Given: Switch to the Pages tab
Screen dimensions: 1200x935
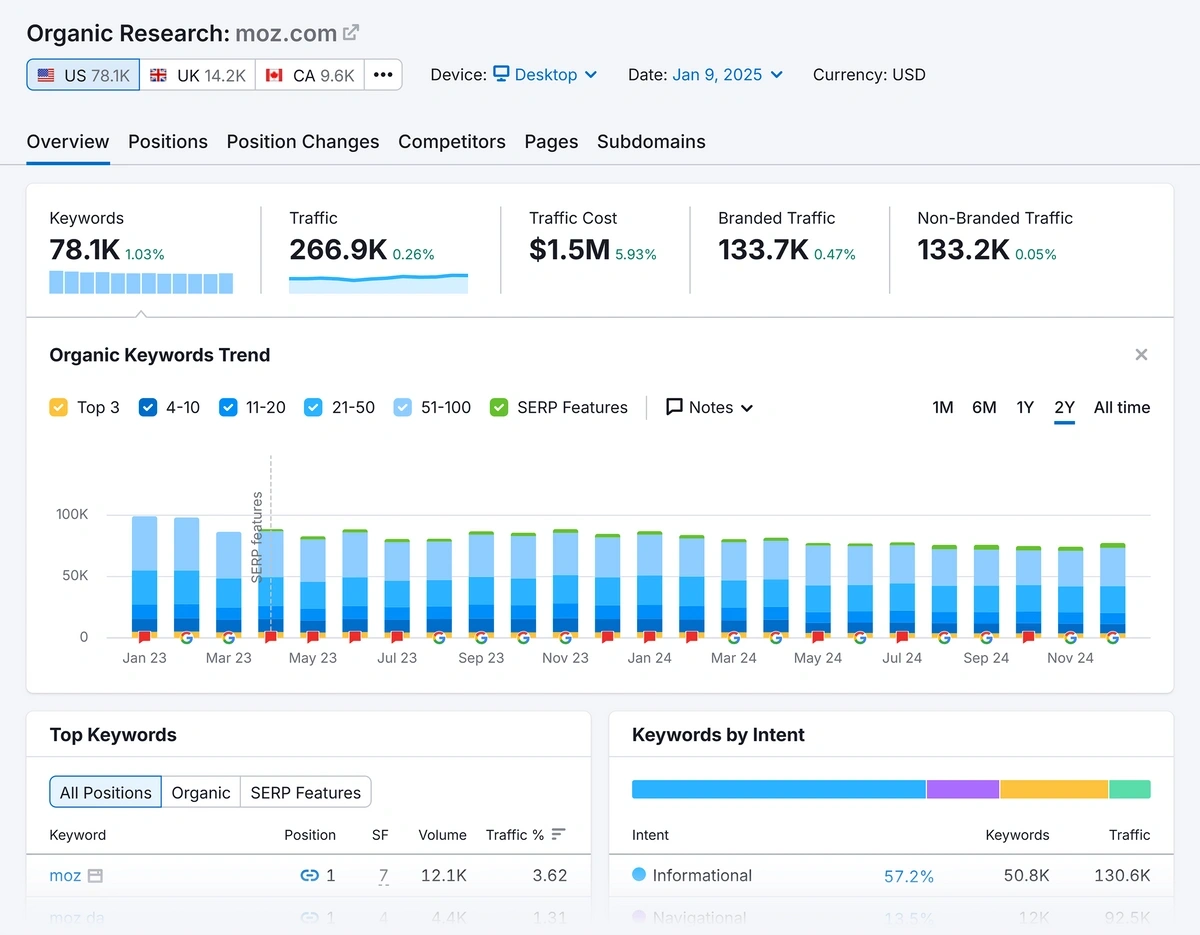Looking at the screenshot, I should (551, 142).
